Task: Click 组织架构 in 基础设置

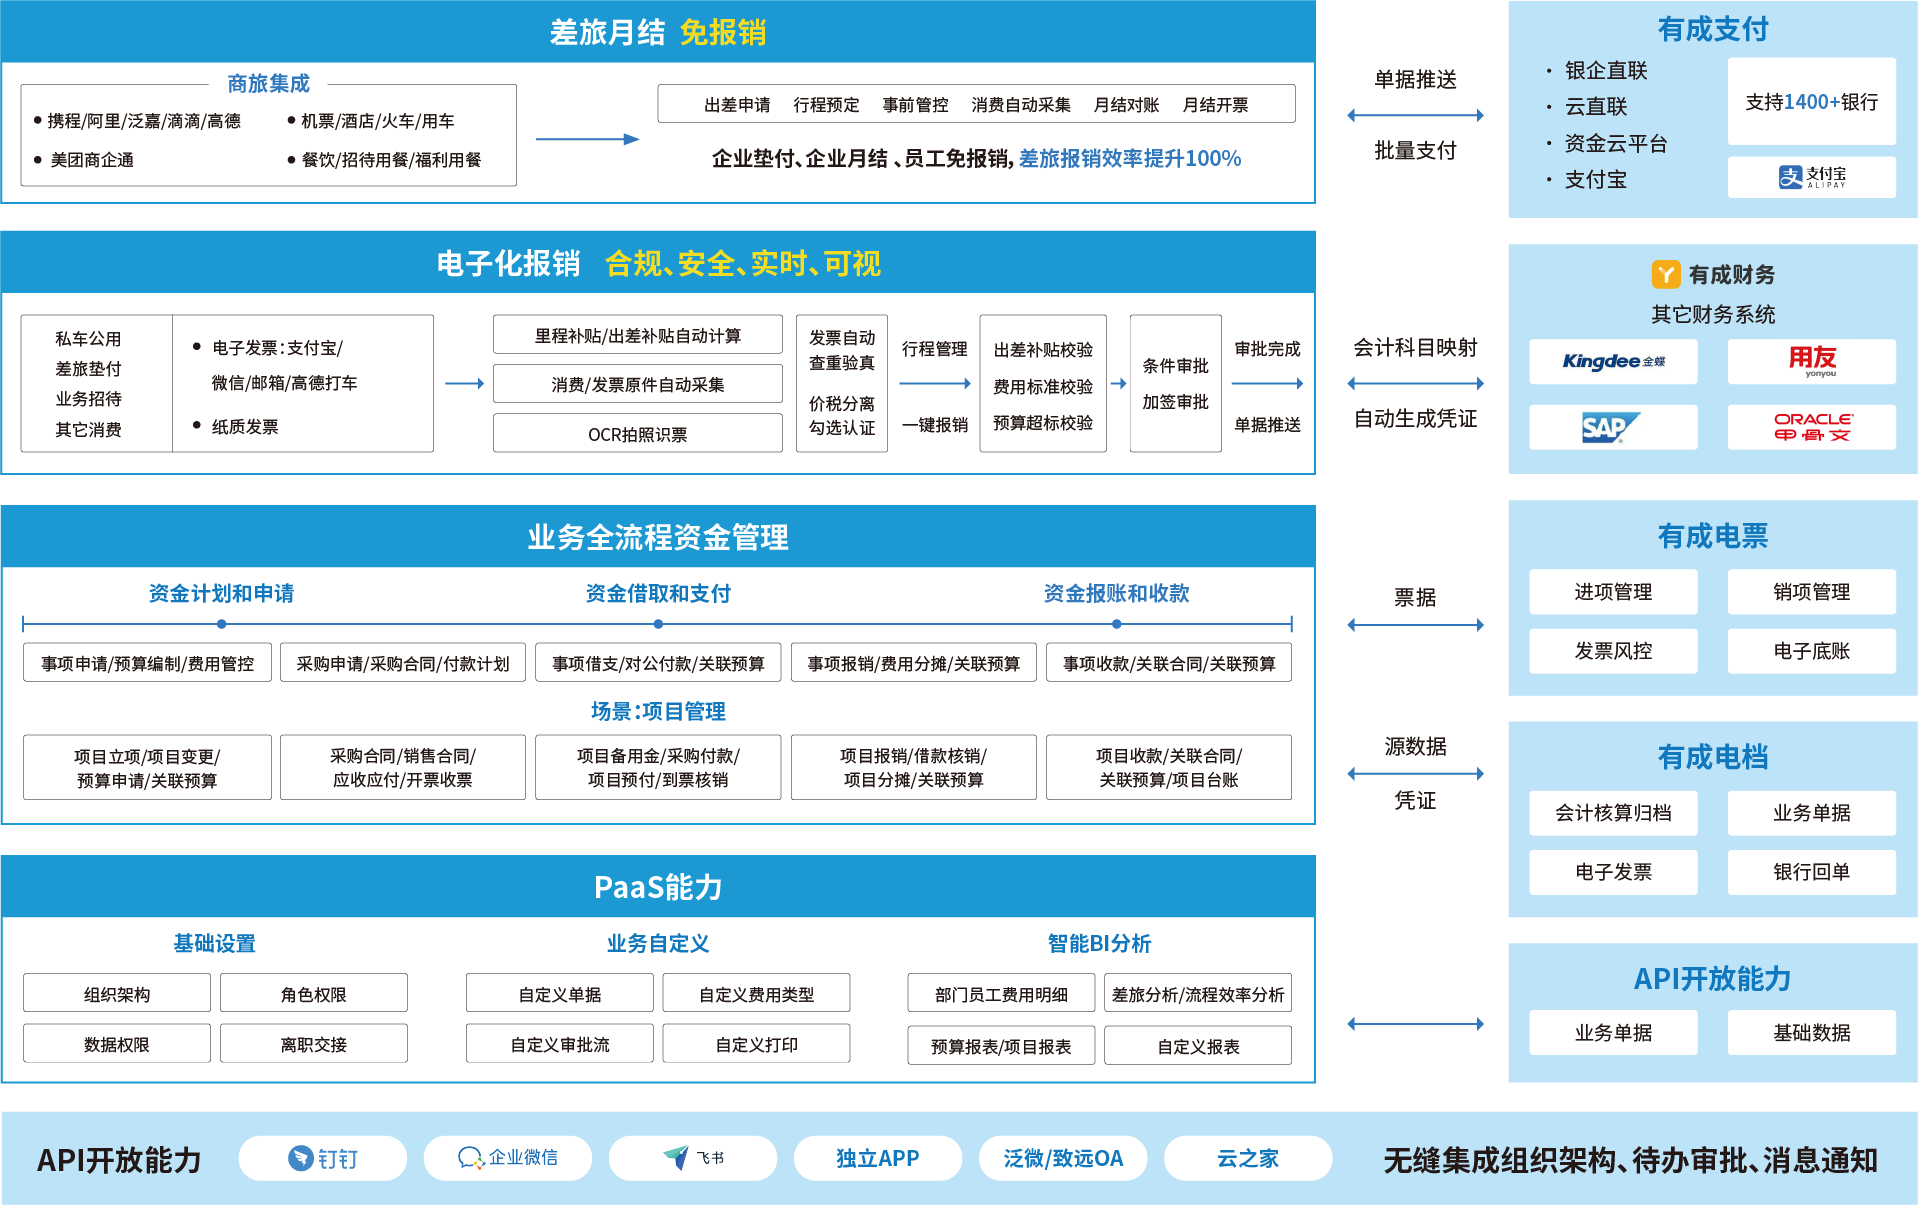Action: click(x=116, y=992)
